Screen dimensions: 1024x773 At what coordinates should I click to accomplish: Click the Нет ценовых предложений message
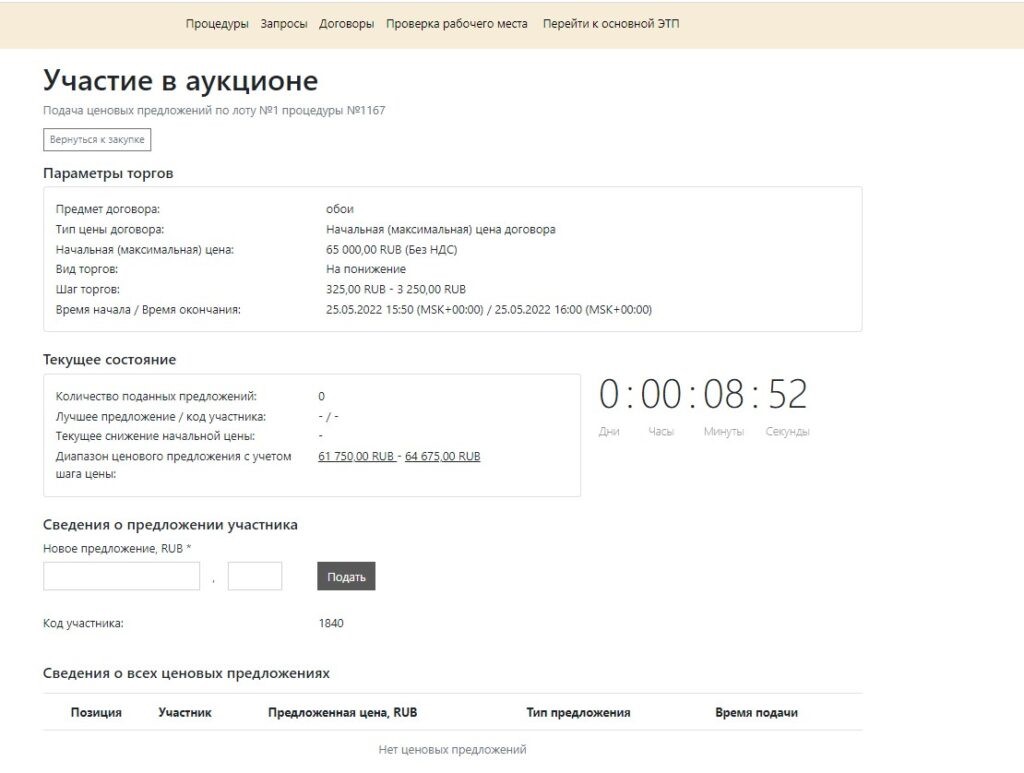click(x=452, y=750)
